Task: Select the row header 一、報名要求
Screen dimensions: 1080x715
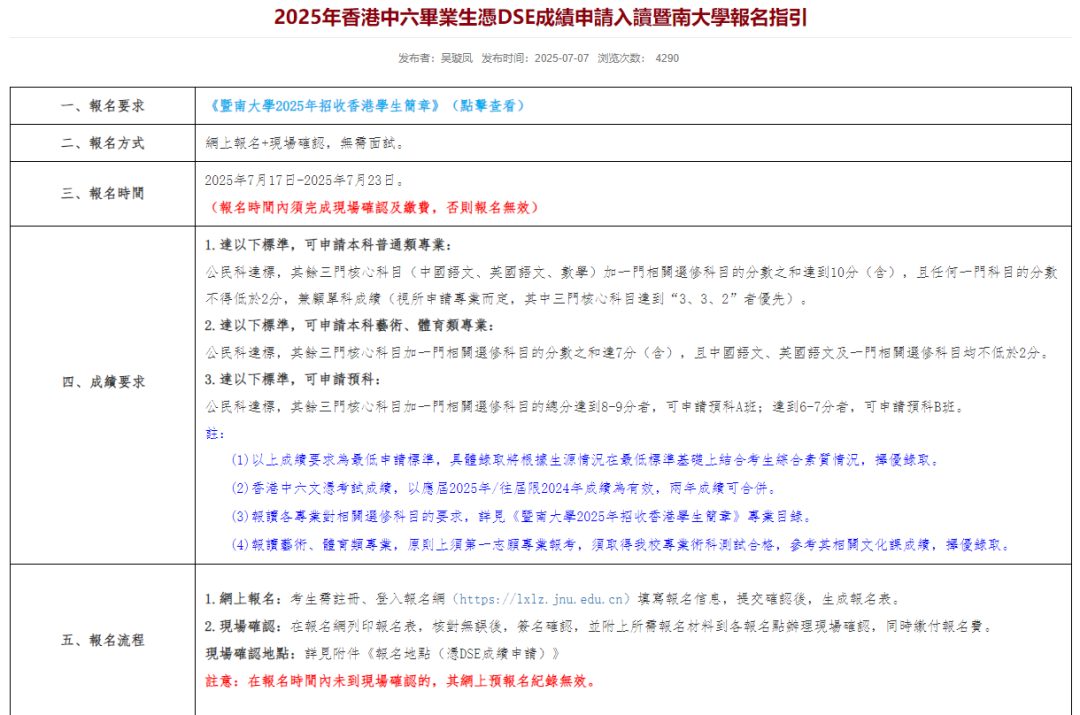Action: coord(103,105)
